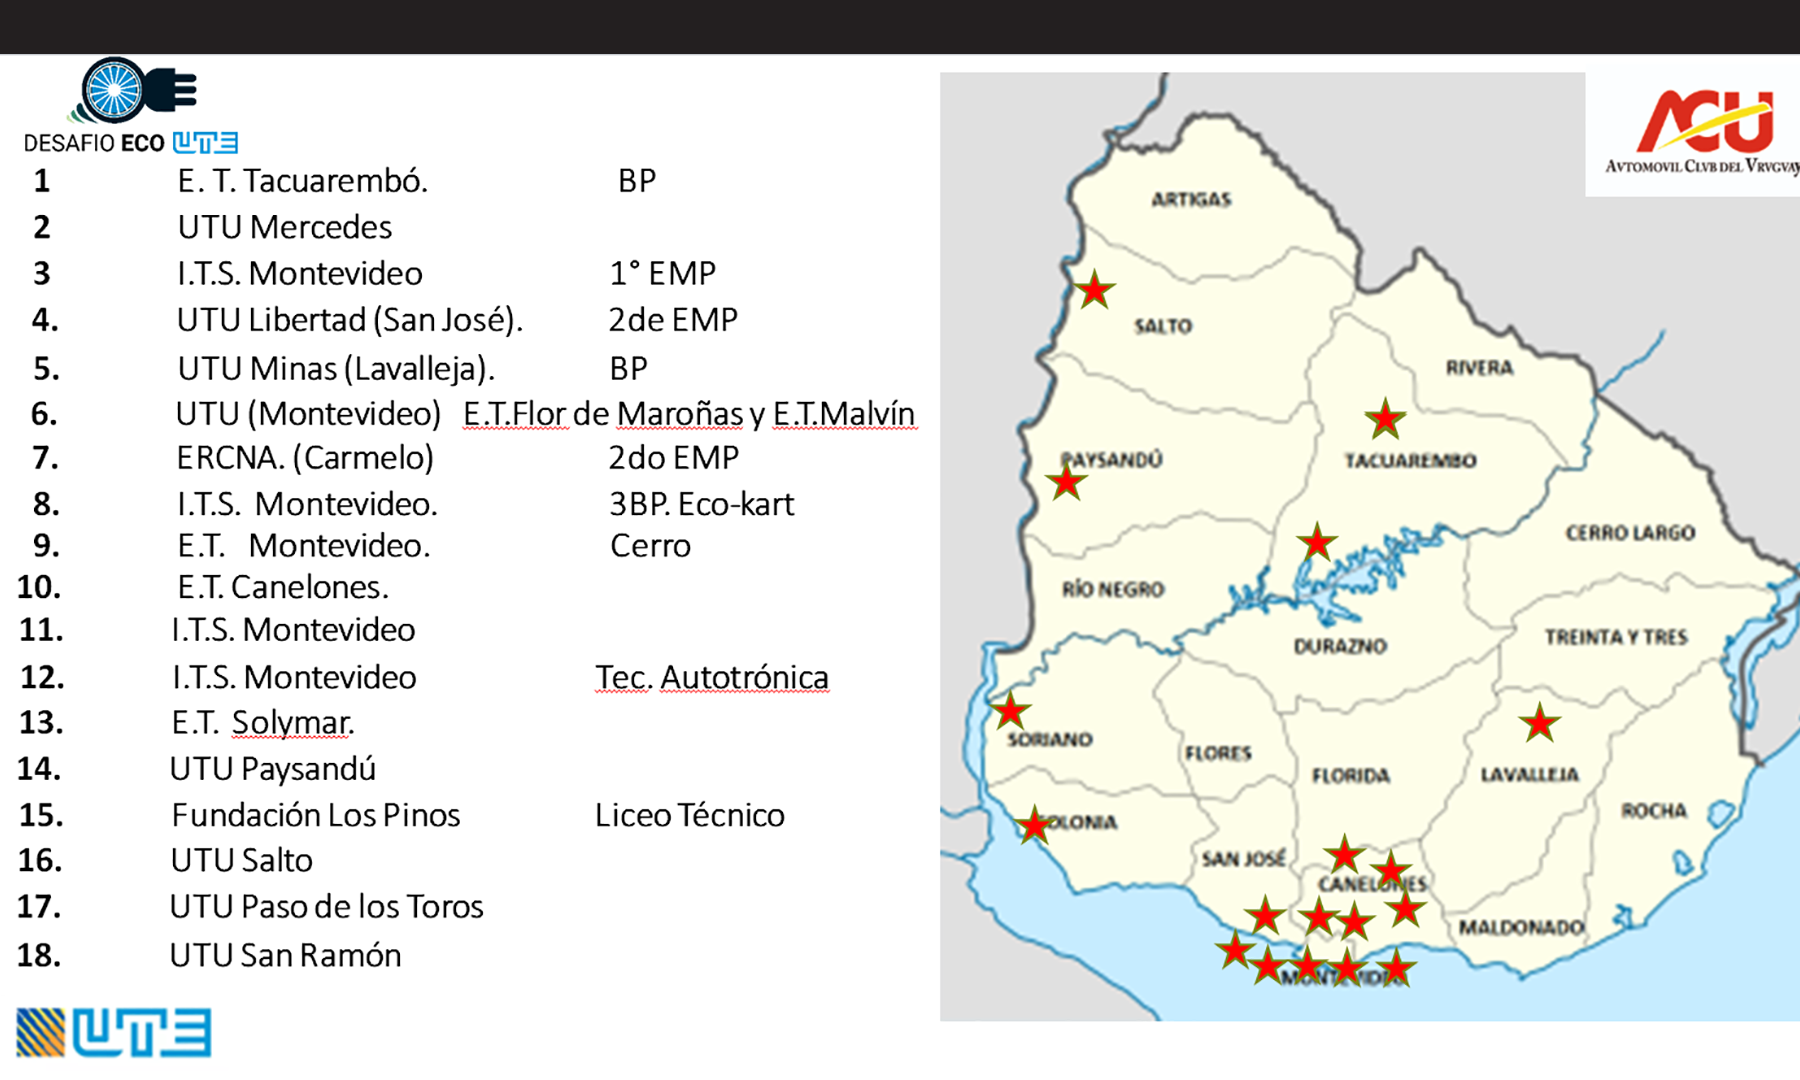Select 'UTU Minas (Lavalleja).' entry
This screenshot has width=1800, height=1080.
pyautogui.click(x=336, y=368)
